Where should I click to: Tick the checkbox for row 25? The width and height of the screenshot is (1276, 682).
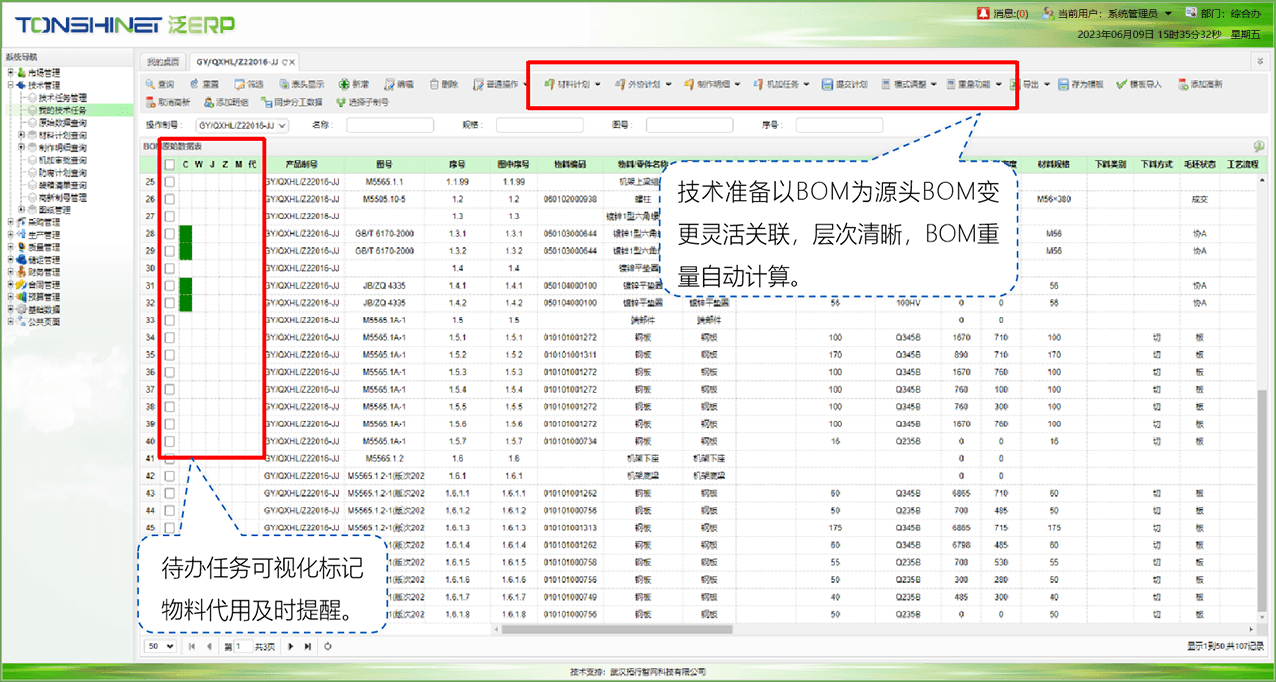click(170, 182)
